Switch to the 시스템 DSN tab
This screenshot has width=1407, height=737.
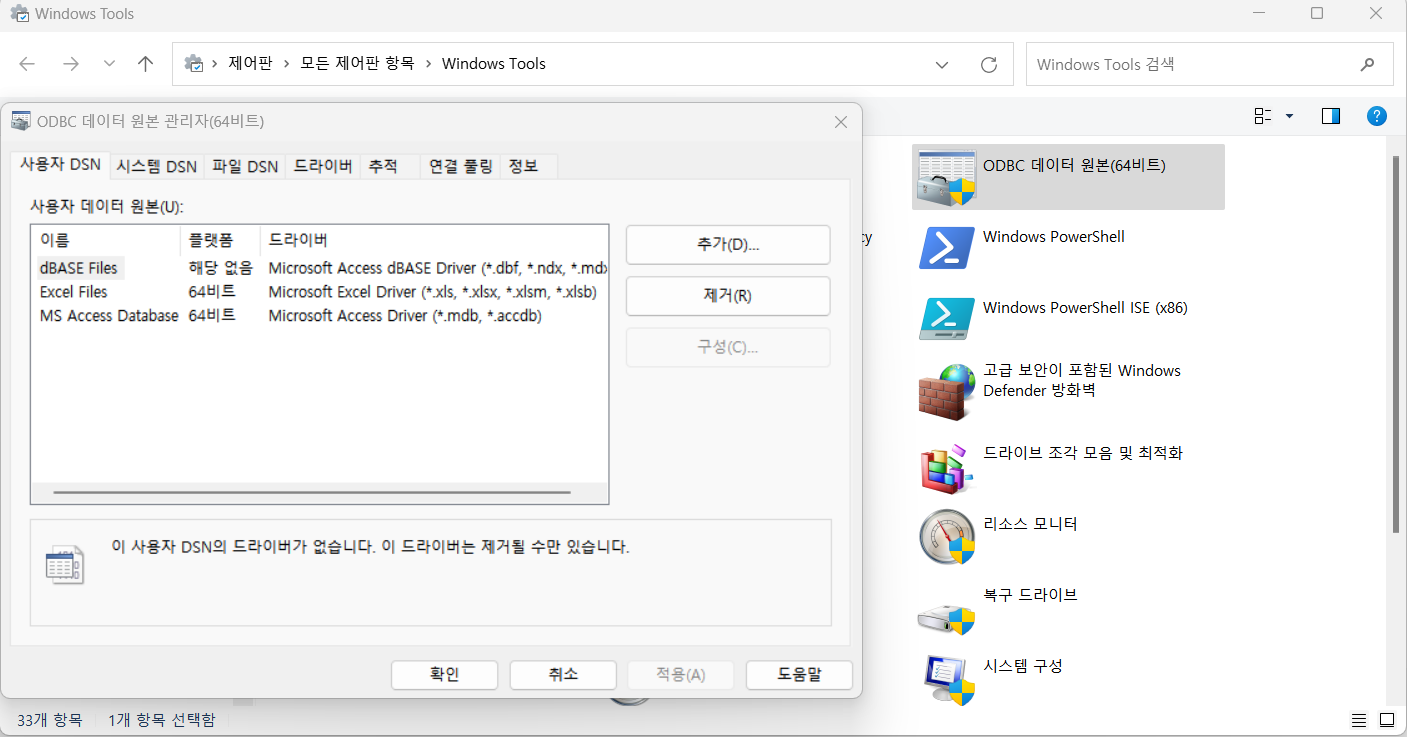click(x=156, y=167)
